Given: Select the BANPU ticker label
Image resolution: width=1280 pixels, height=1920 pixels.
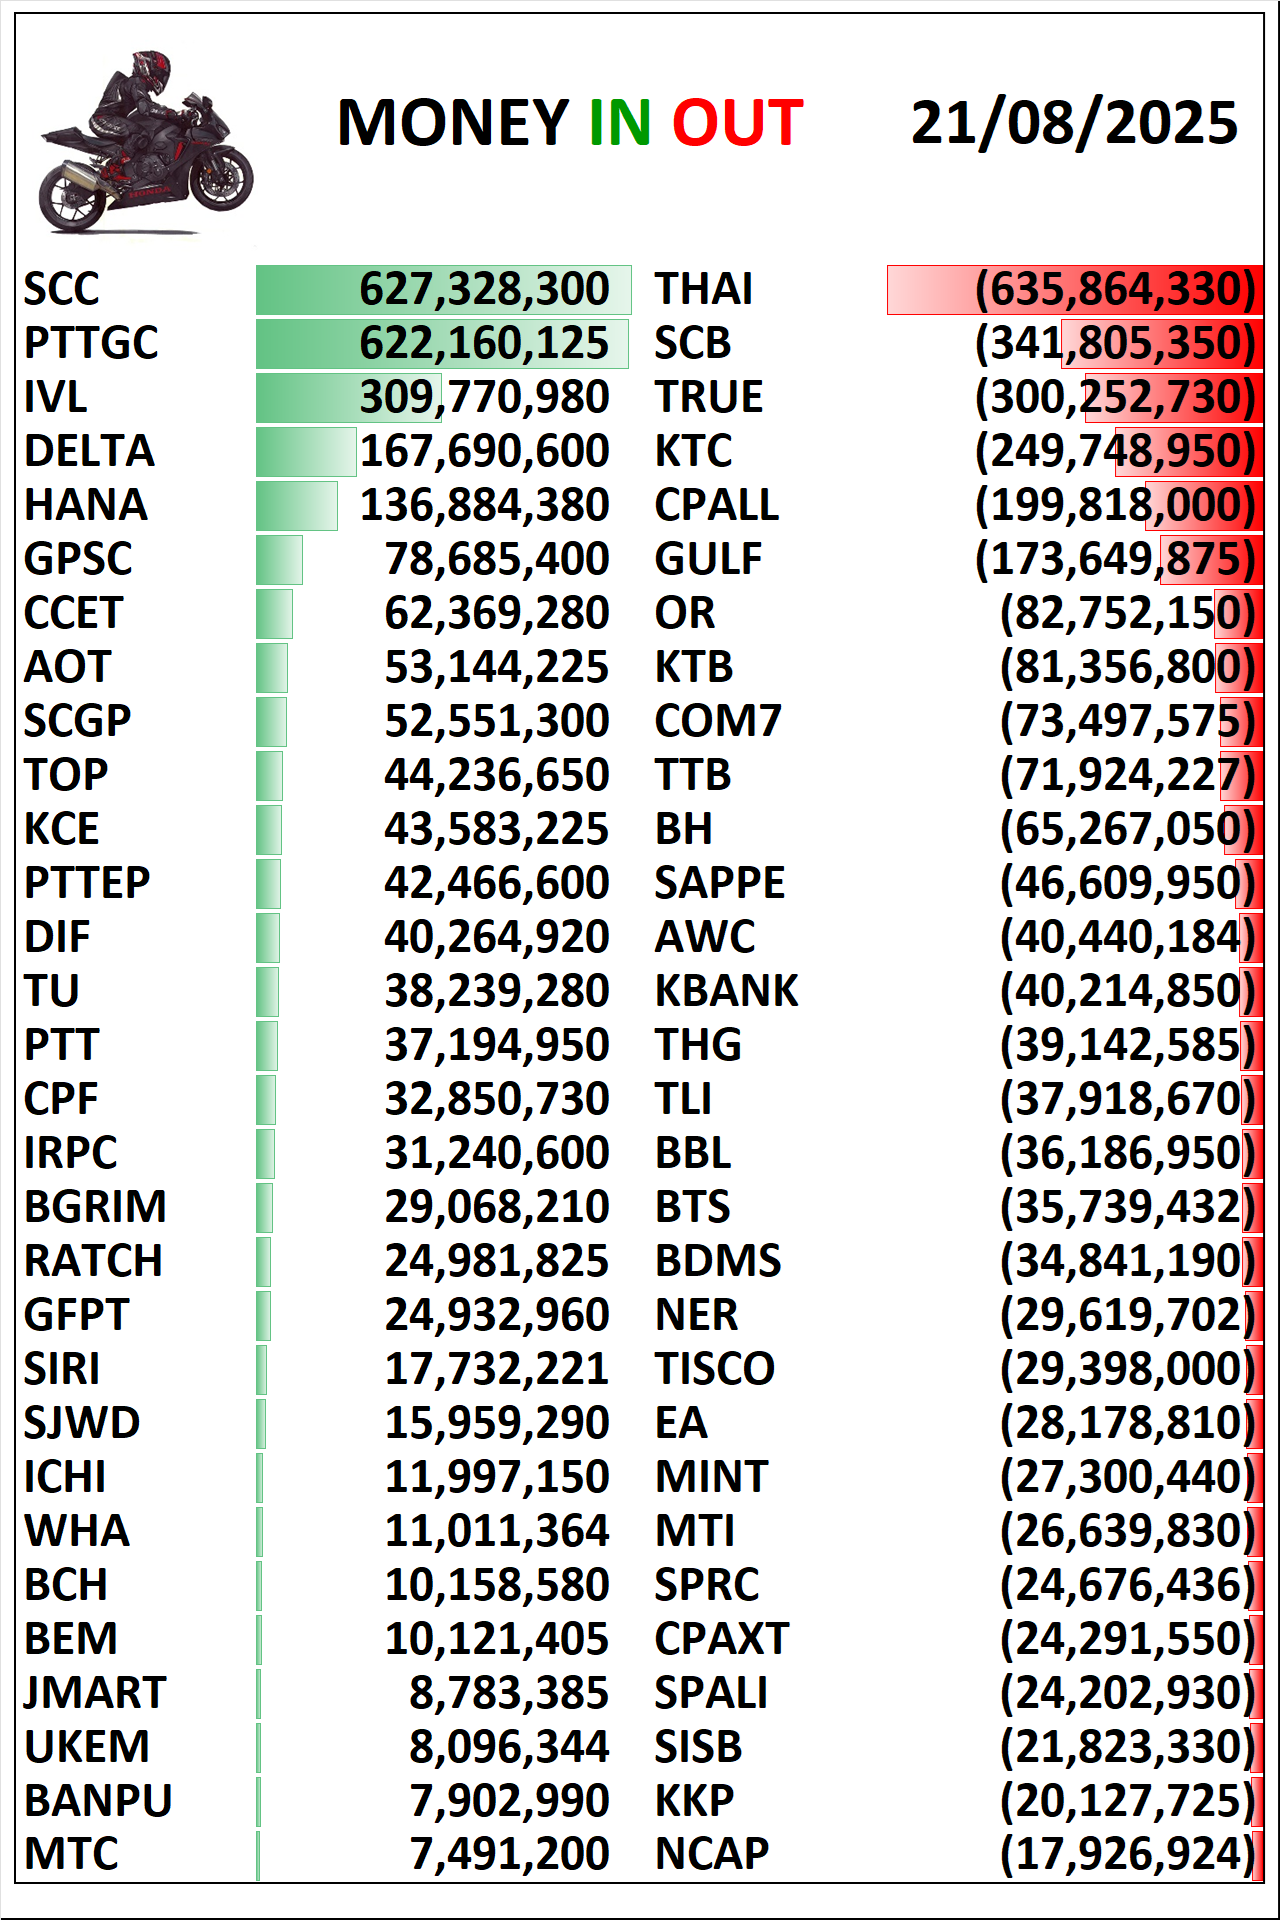Looking at the screenshot, I should 98,1802.
